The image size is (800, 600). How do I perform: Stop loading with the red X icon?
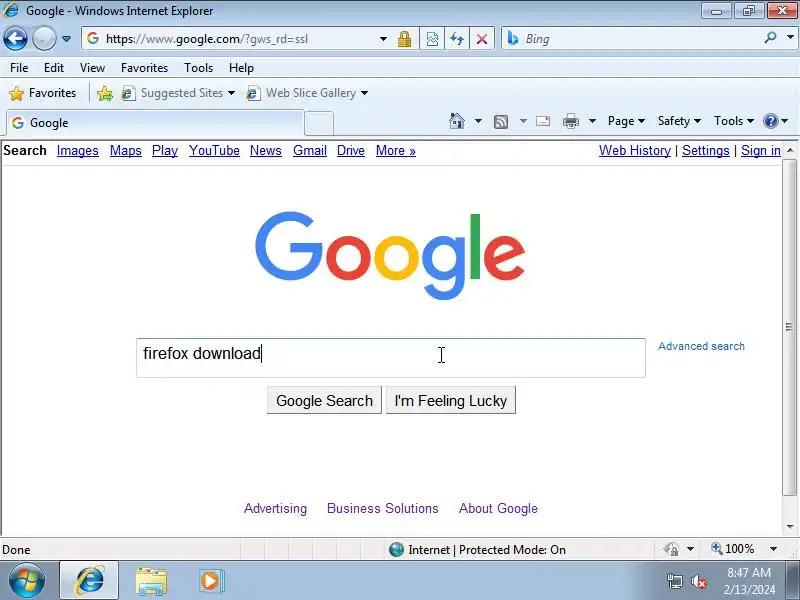tap(482, 39)
